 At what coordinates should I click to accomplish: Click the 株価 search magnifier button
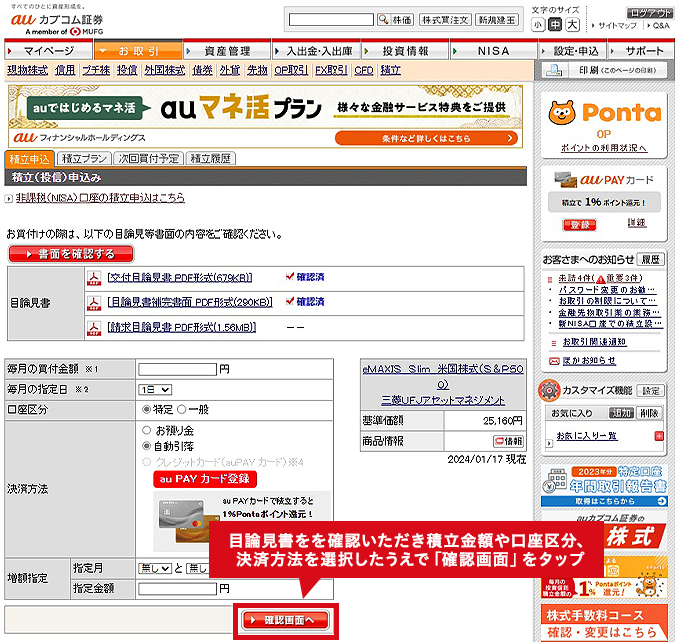click(395, 20)
